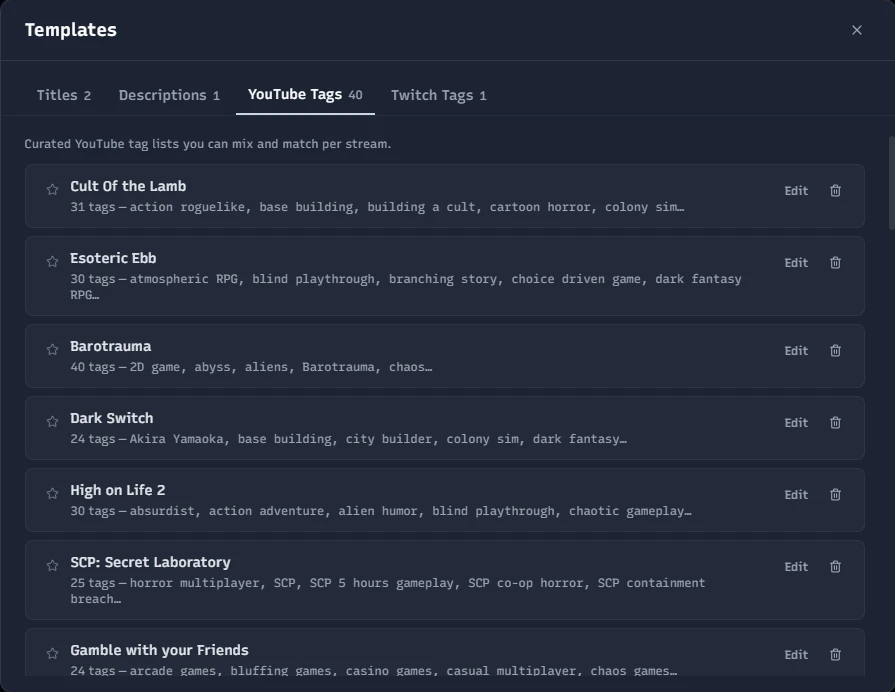This screenshot has height=692, width=895.
Task: Select the YouTube Tags tab
Action: click(x=305, y=95)
